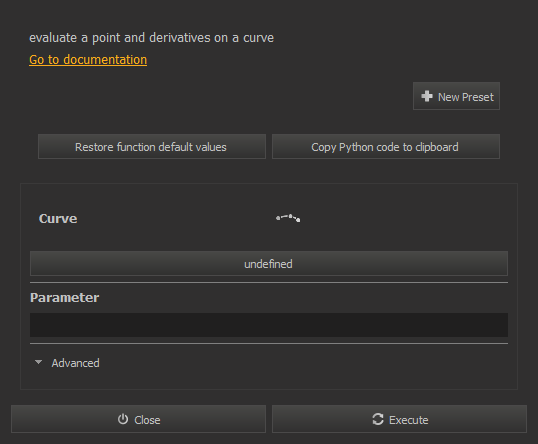
Task: Click the bold Parameter label
Action: coord(65,297)
